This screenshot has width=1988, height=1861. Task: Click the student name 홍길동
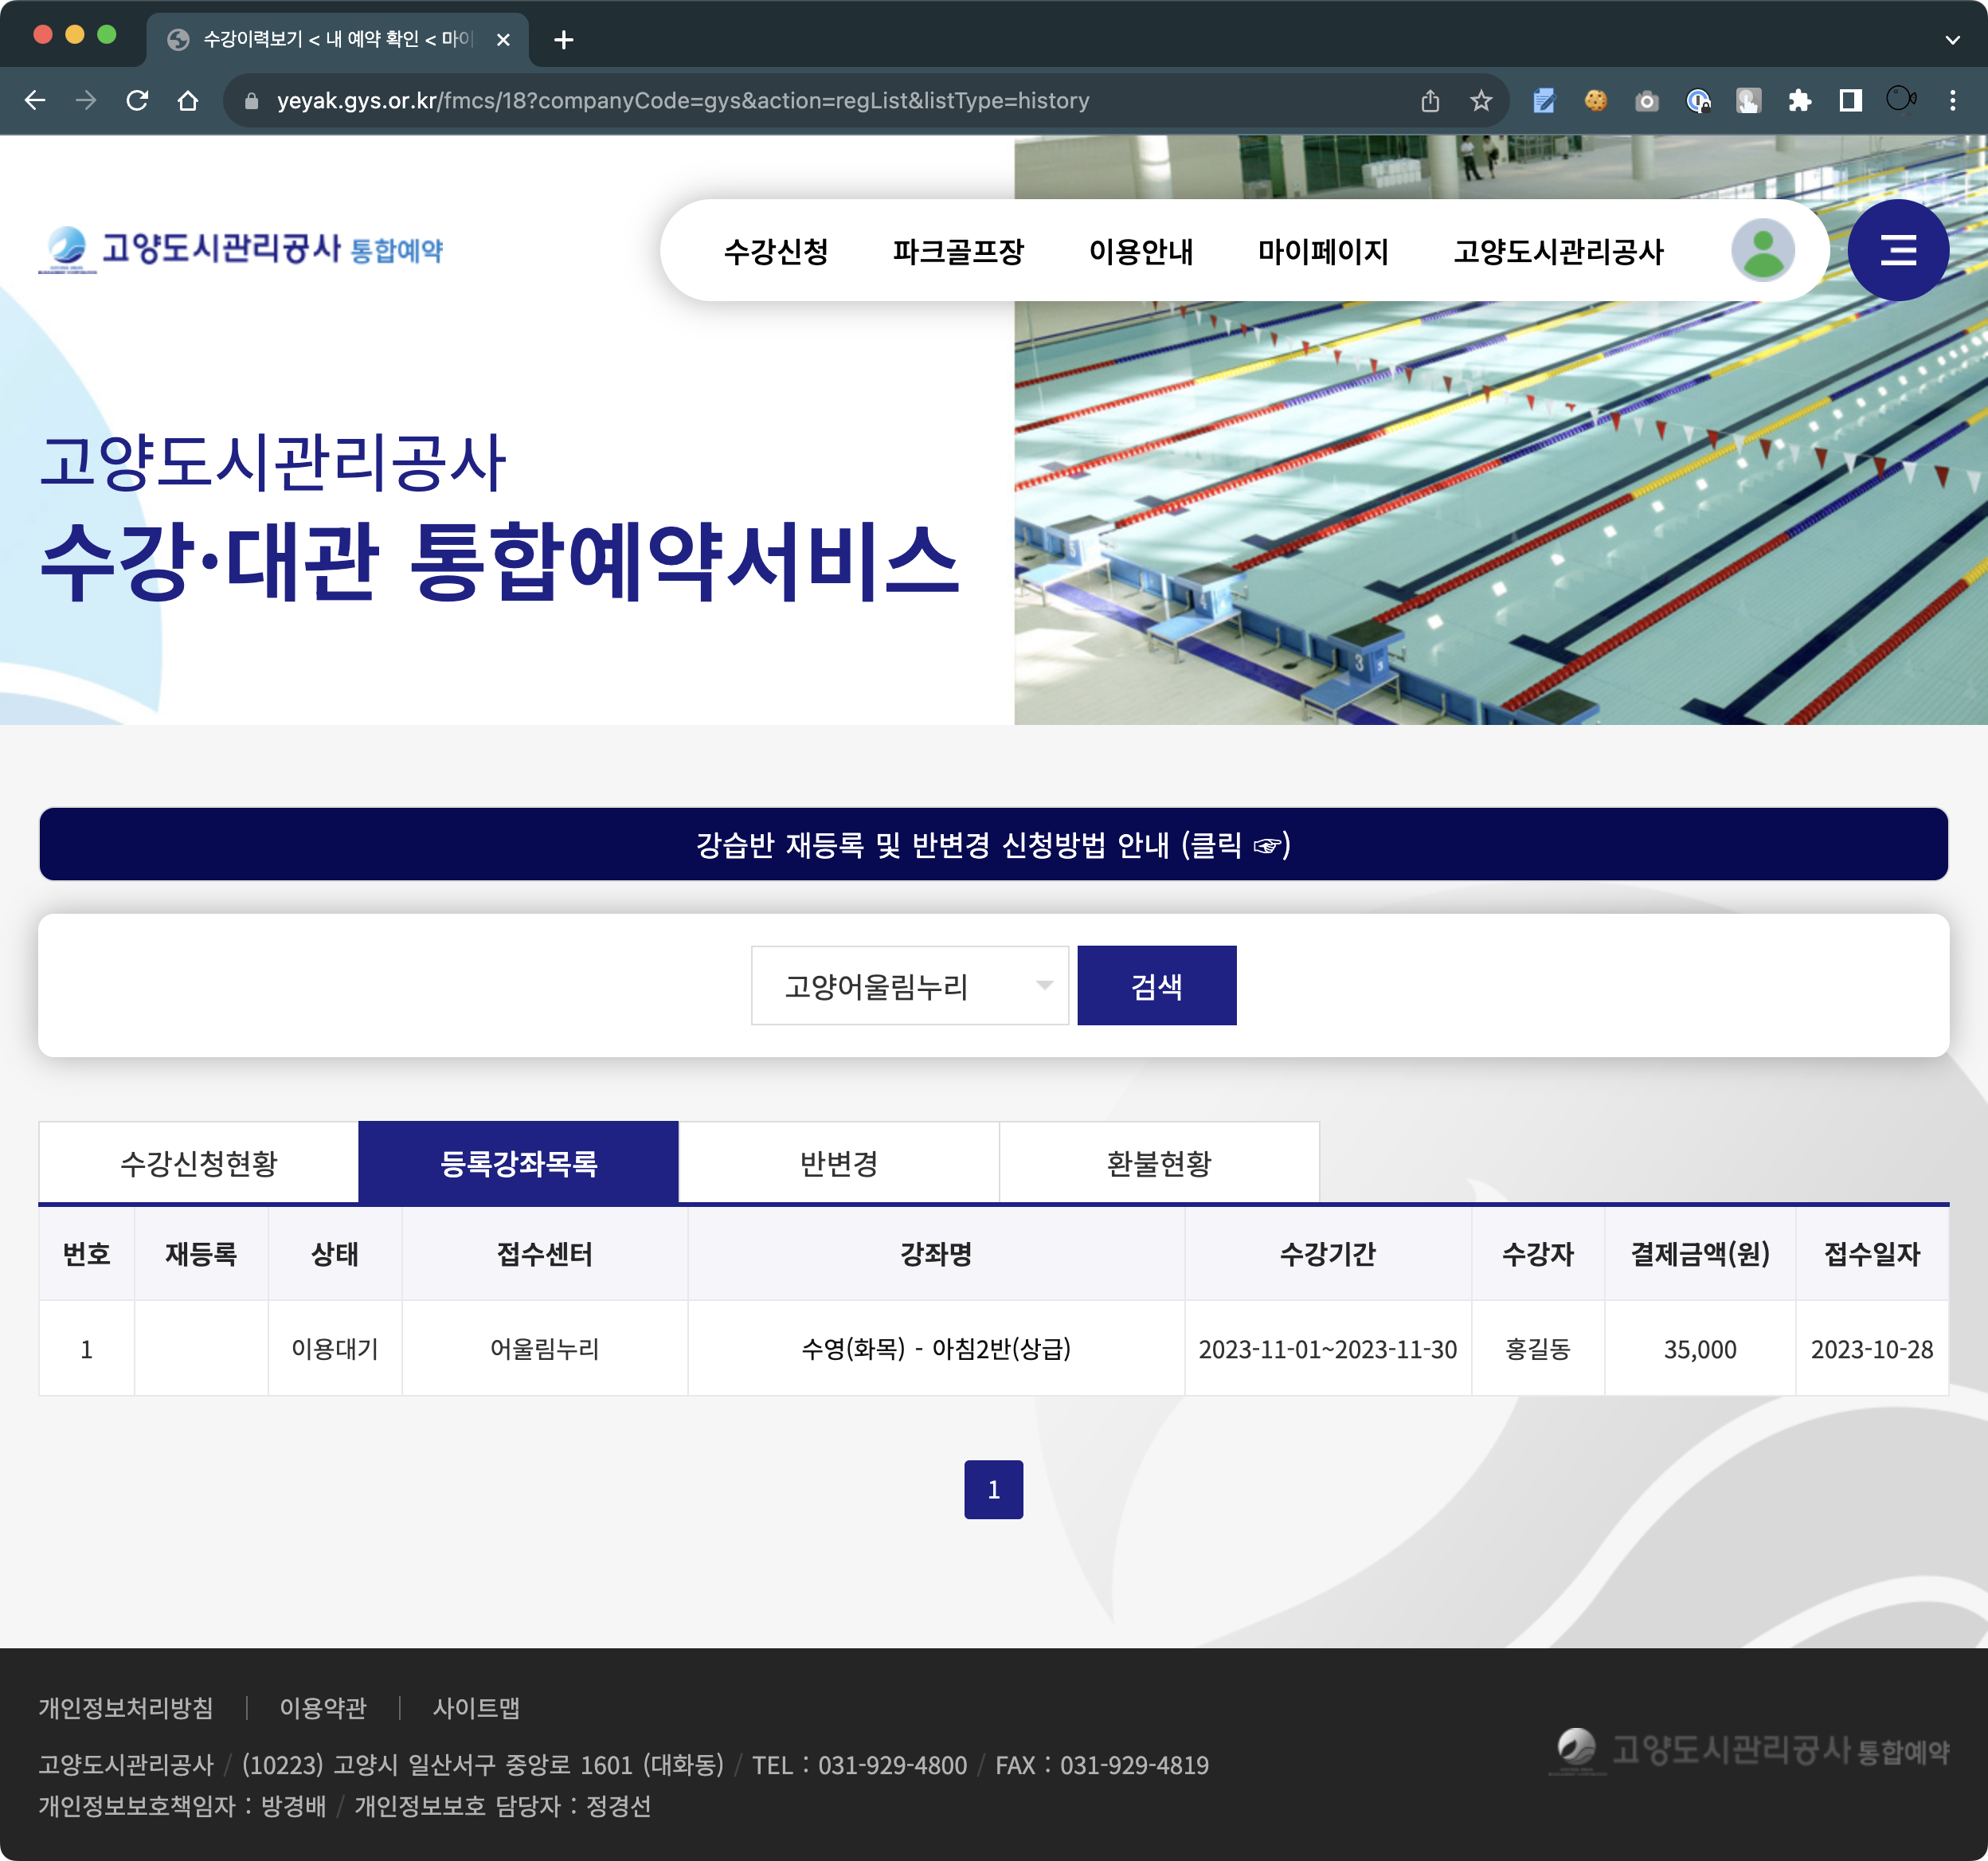point(1538,1348)
